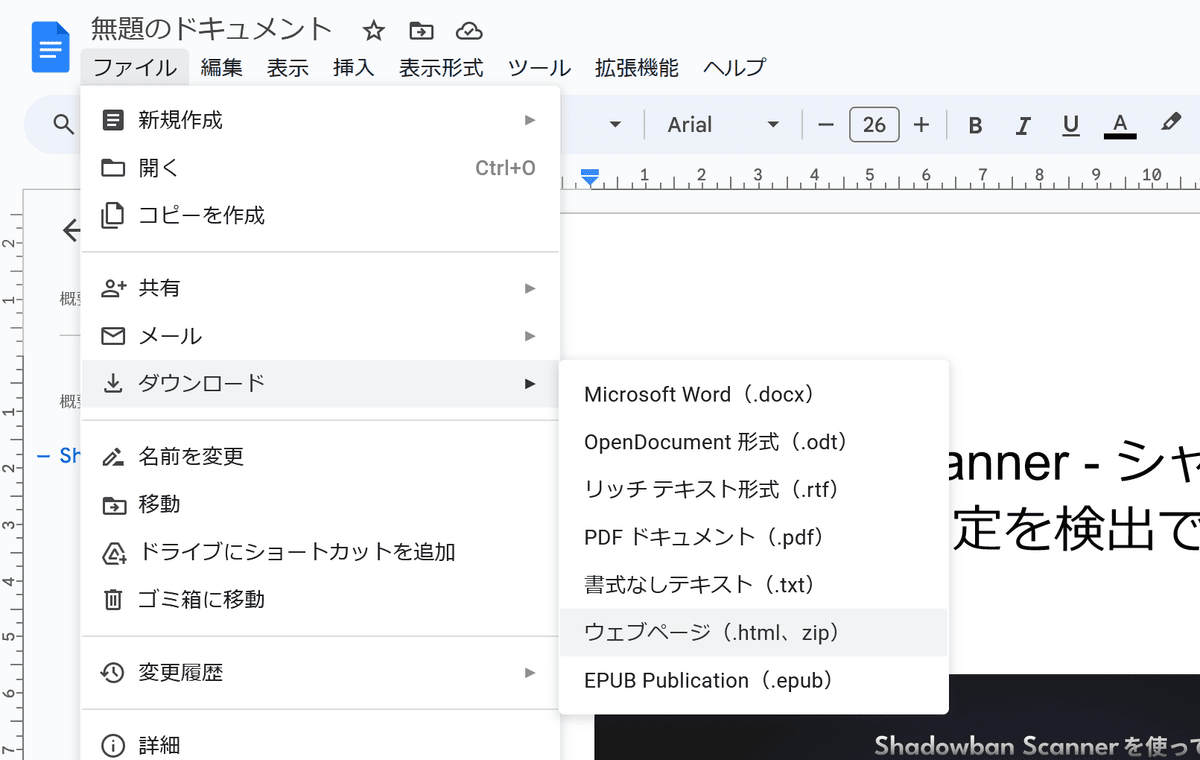Choose 新規作成 in the file menu
The height and width of the screenshot is (760, 1200).
[320, 120]
